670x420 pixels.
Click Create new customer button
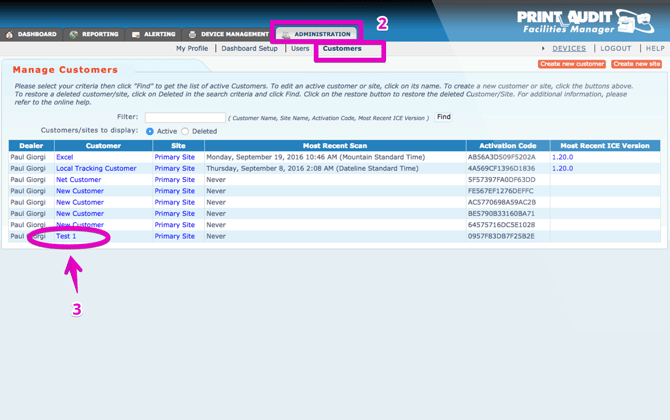[x=572, y=64]
